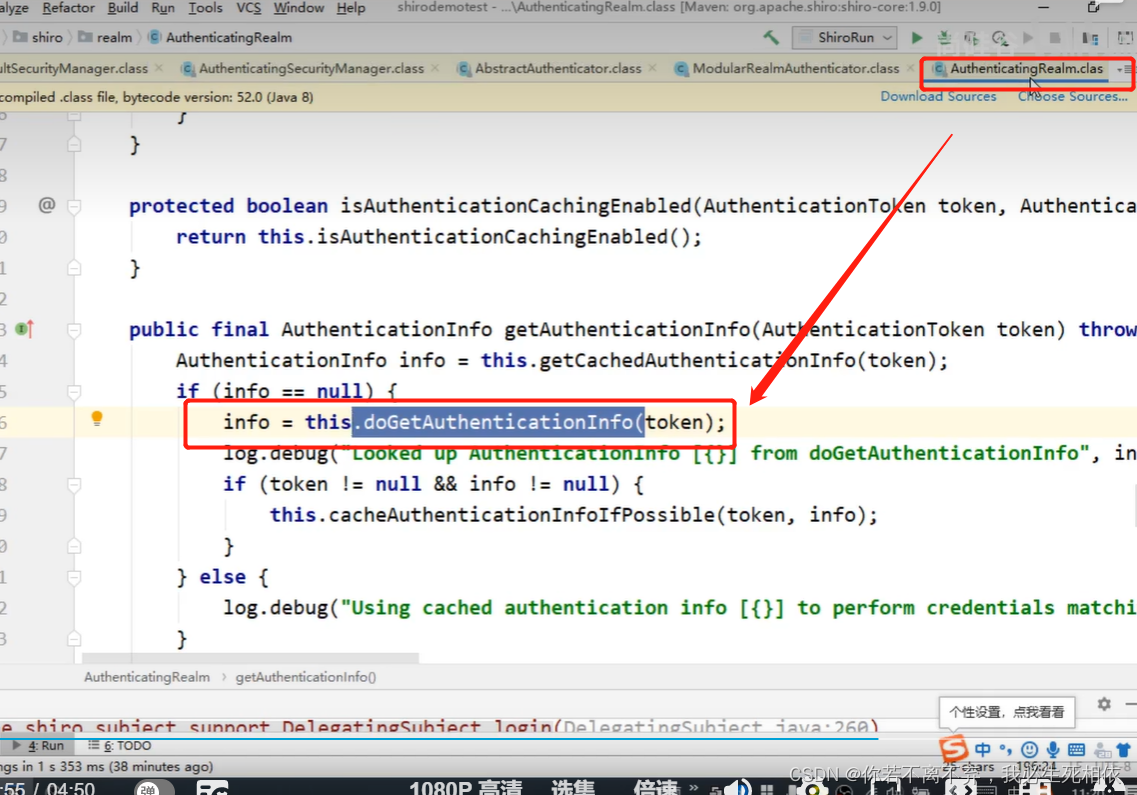
Task: Run ShiroRun with the green play button
Action: pyautogui.click(x=917, y=37)
